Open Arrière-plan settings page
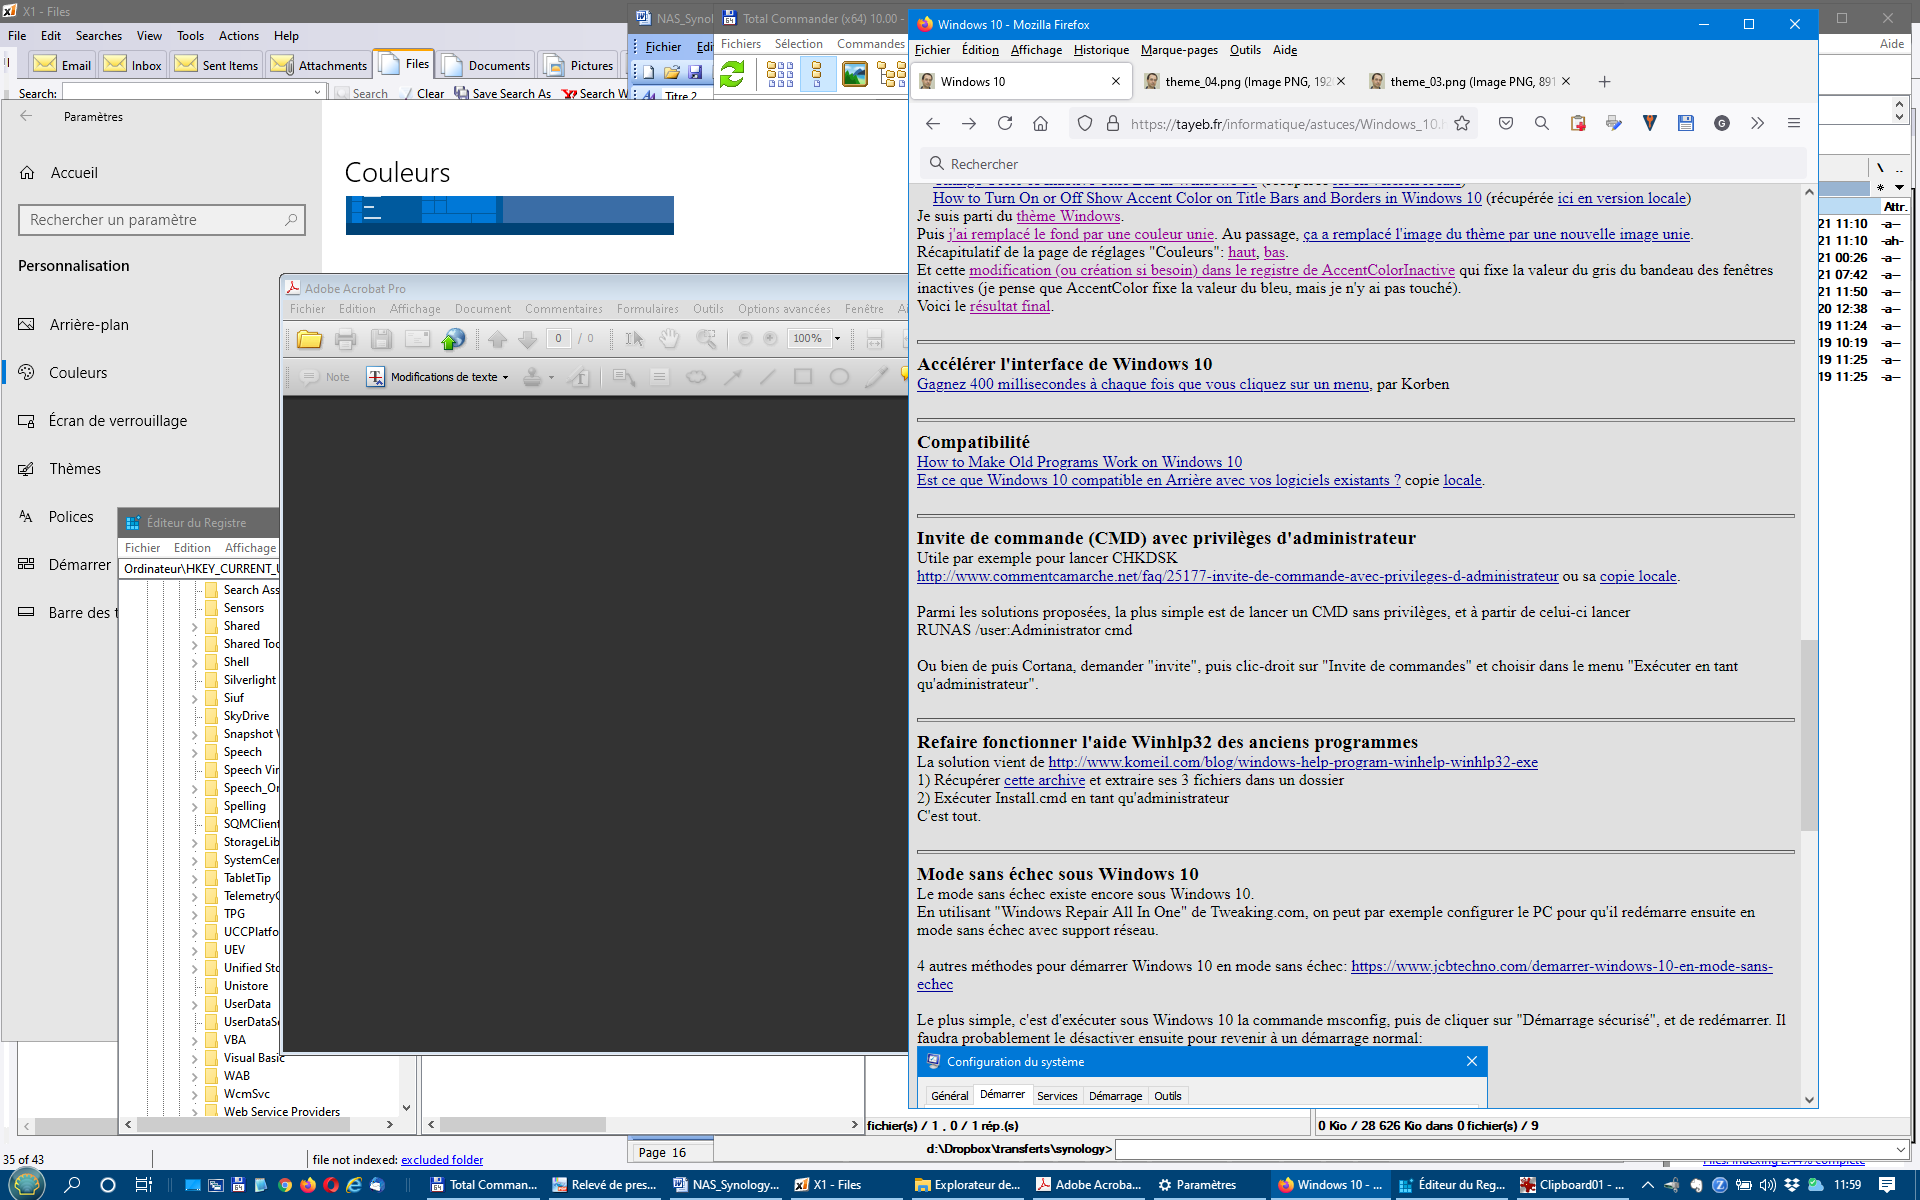1920x1200 pixels. [x=89, y=325]
